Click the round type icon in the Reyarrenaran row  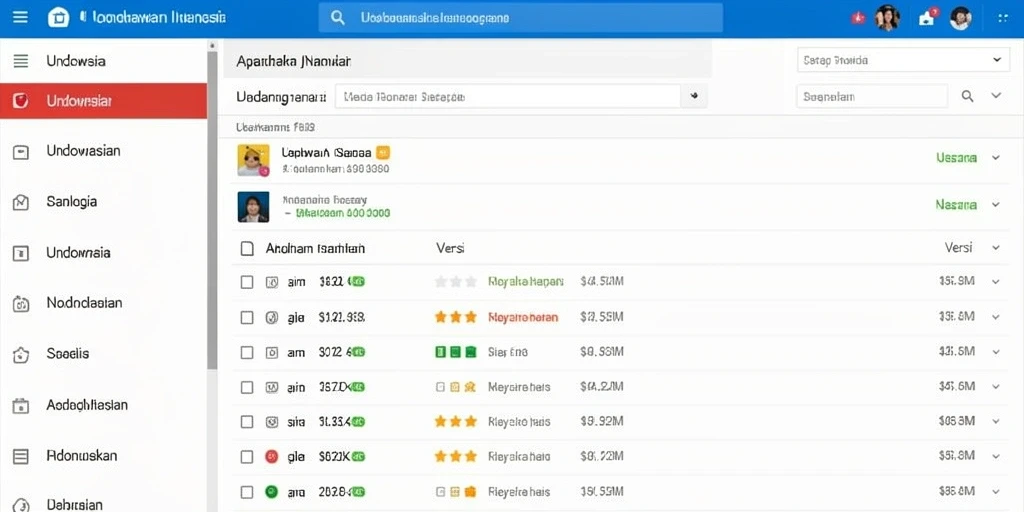(x=272, y=317)
